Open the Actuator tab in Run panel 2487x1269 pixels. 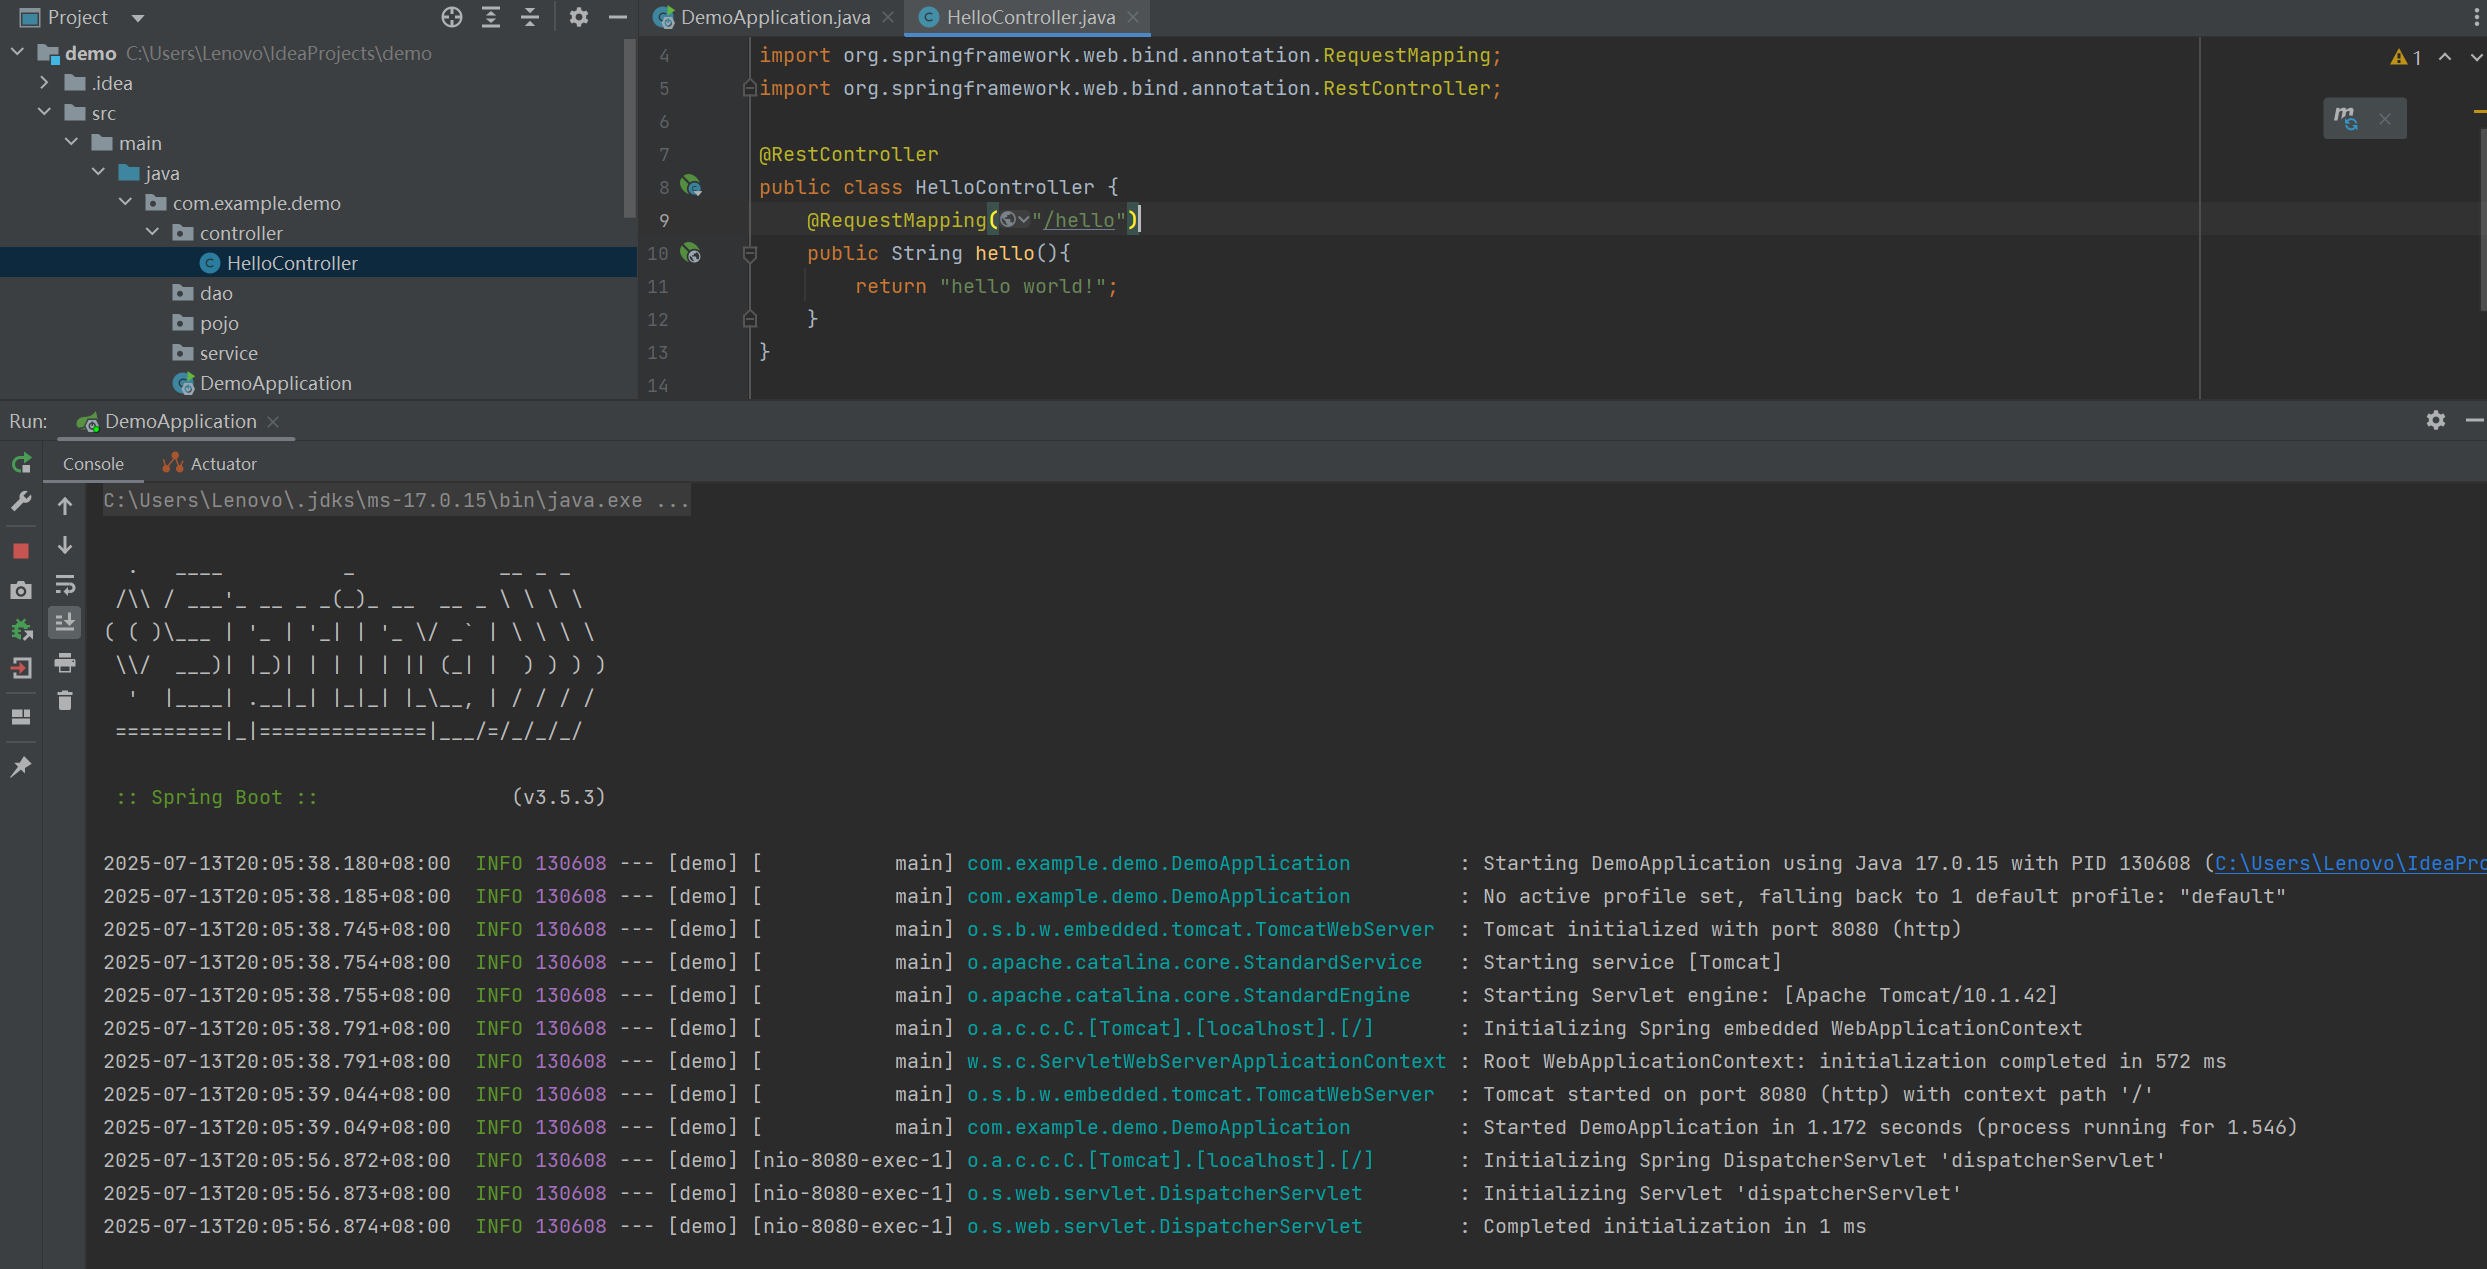(x=223, y=463)
